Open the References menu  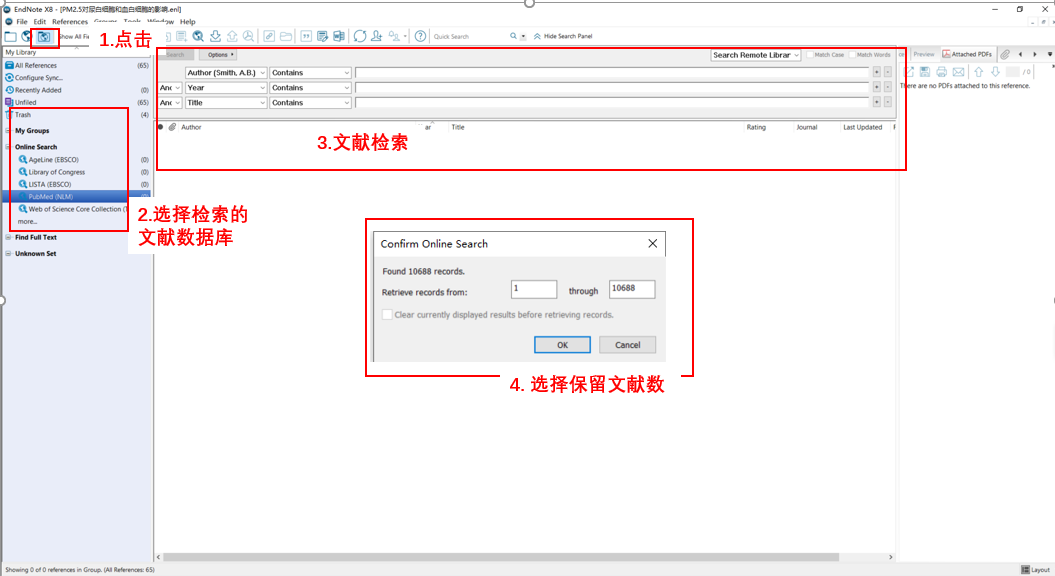(70, 22)
